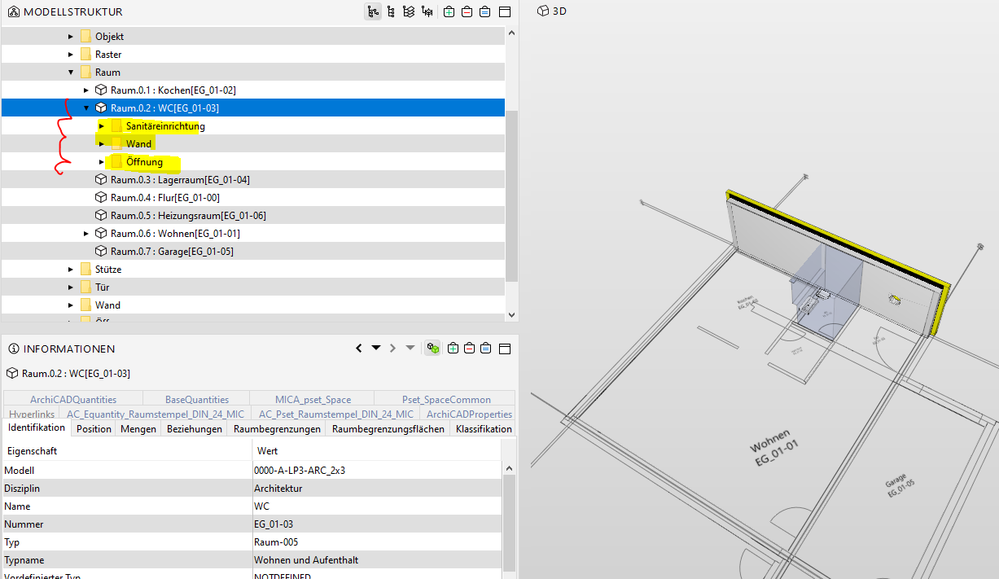Switch to the Klassifikation tab
999x579 pixels.
[x=484, y=427]
